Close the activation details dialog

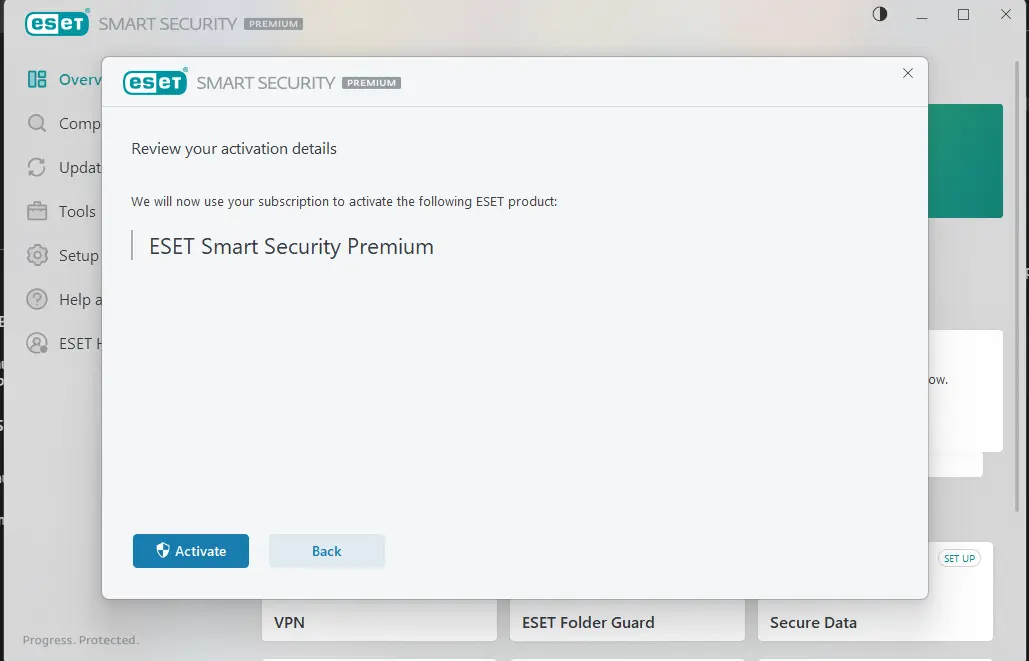pyautogui.click(x=908, y=73)
